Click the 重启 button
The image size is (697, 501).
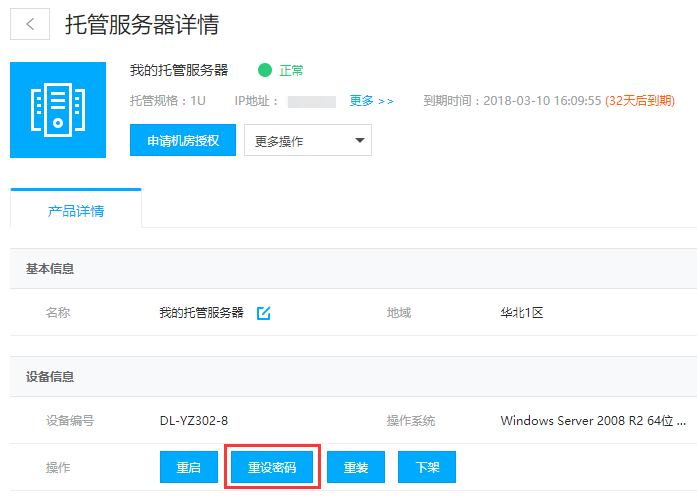189,467
